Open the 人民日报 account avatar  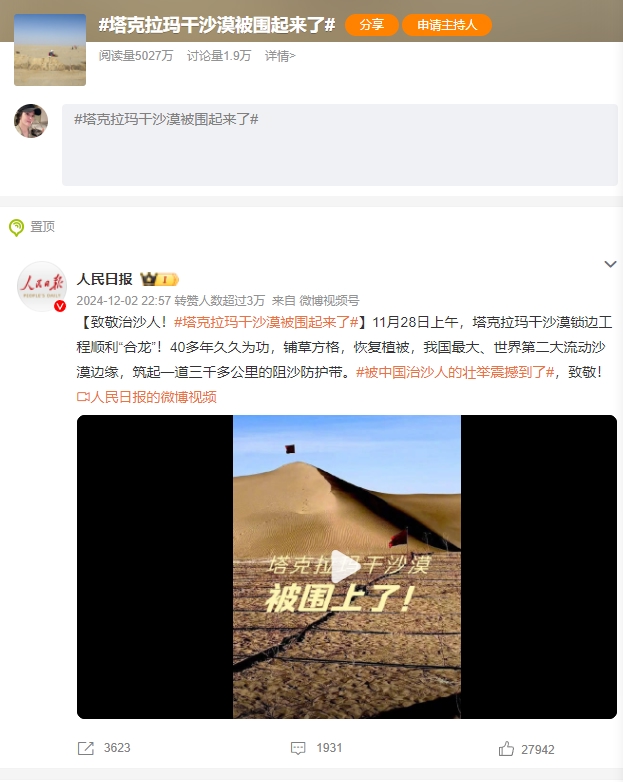pos(42,286)
